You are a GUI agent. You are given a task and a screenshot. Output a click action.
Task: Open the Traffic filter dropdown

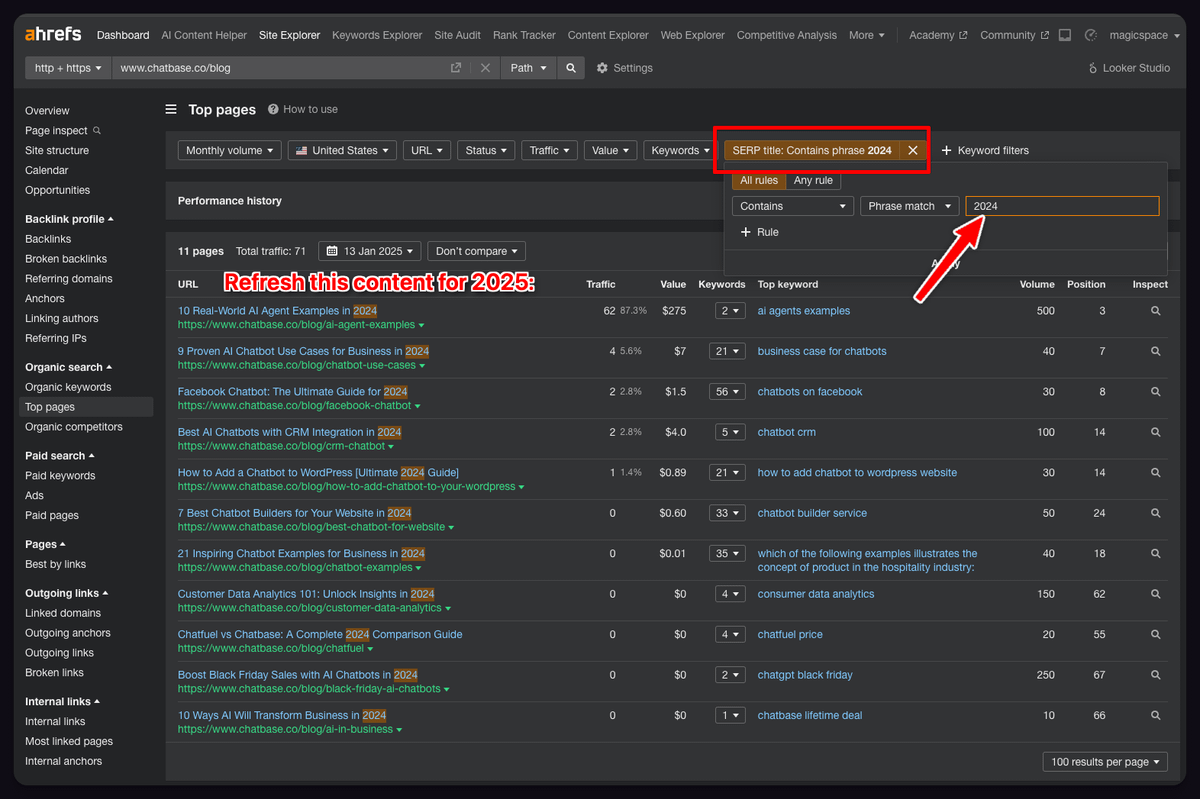pos(550,150)
